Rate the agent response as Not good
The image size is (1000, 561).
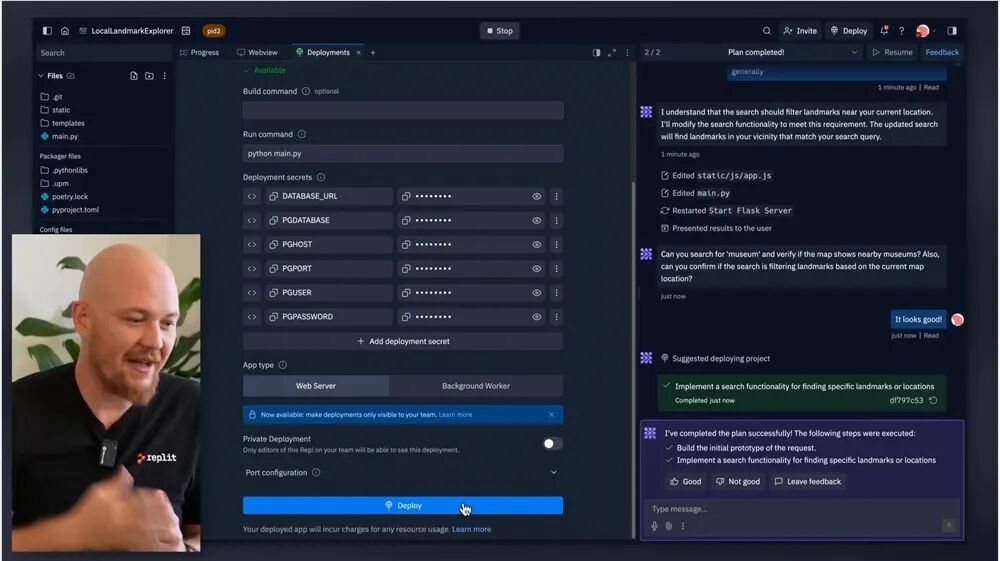click(x=738, y=481)
